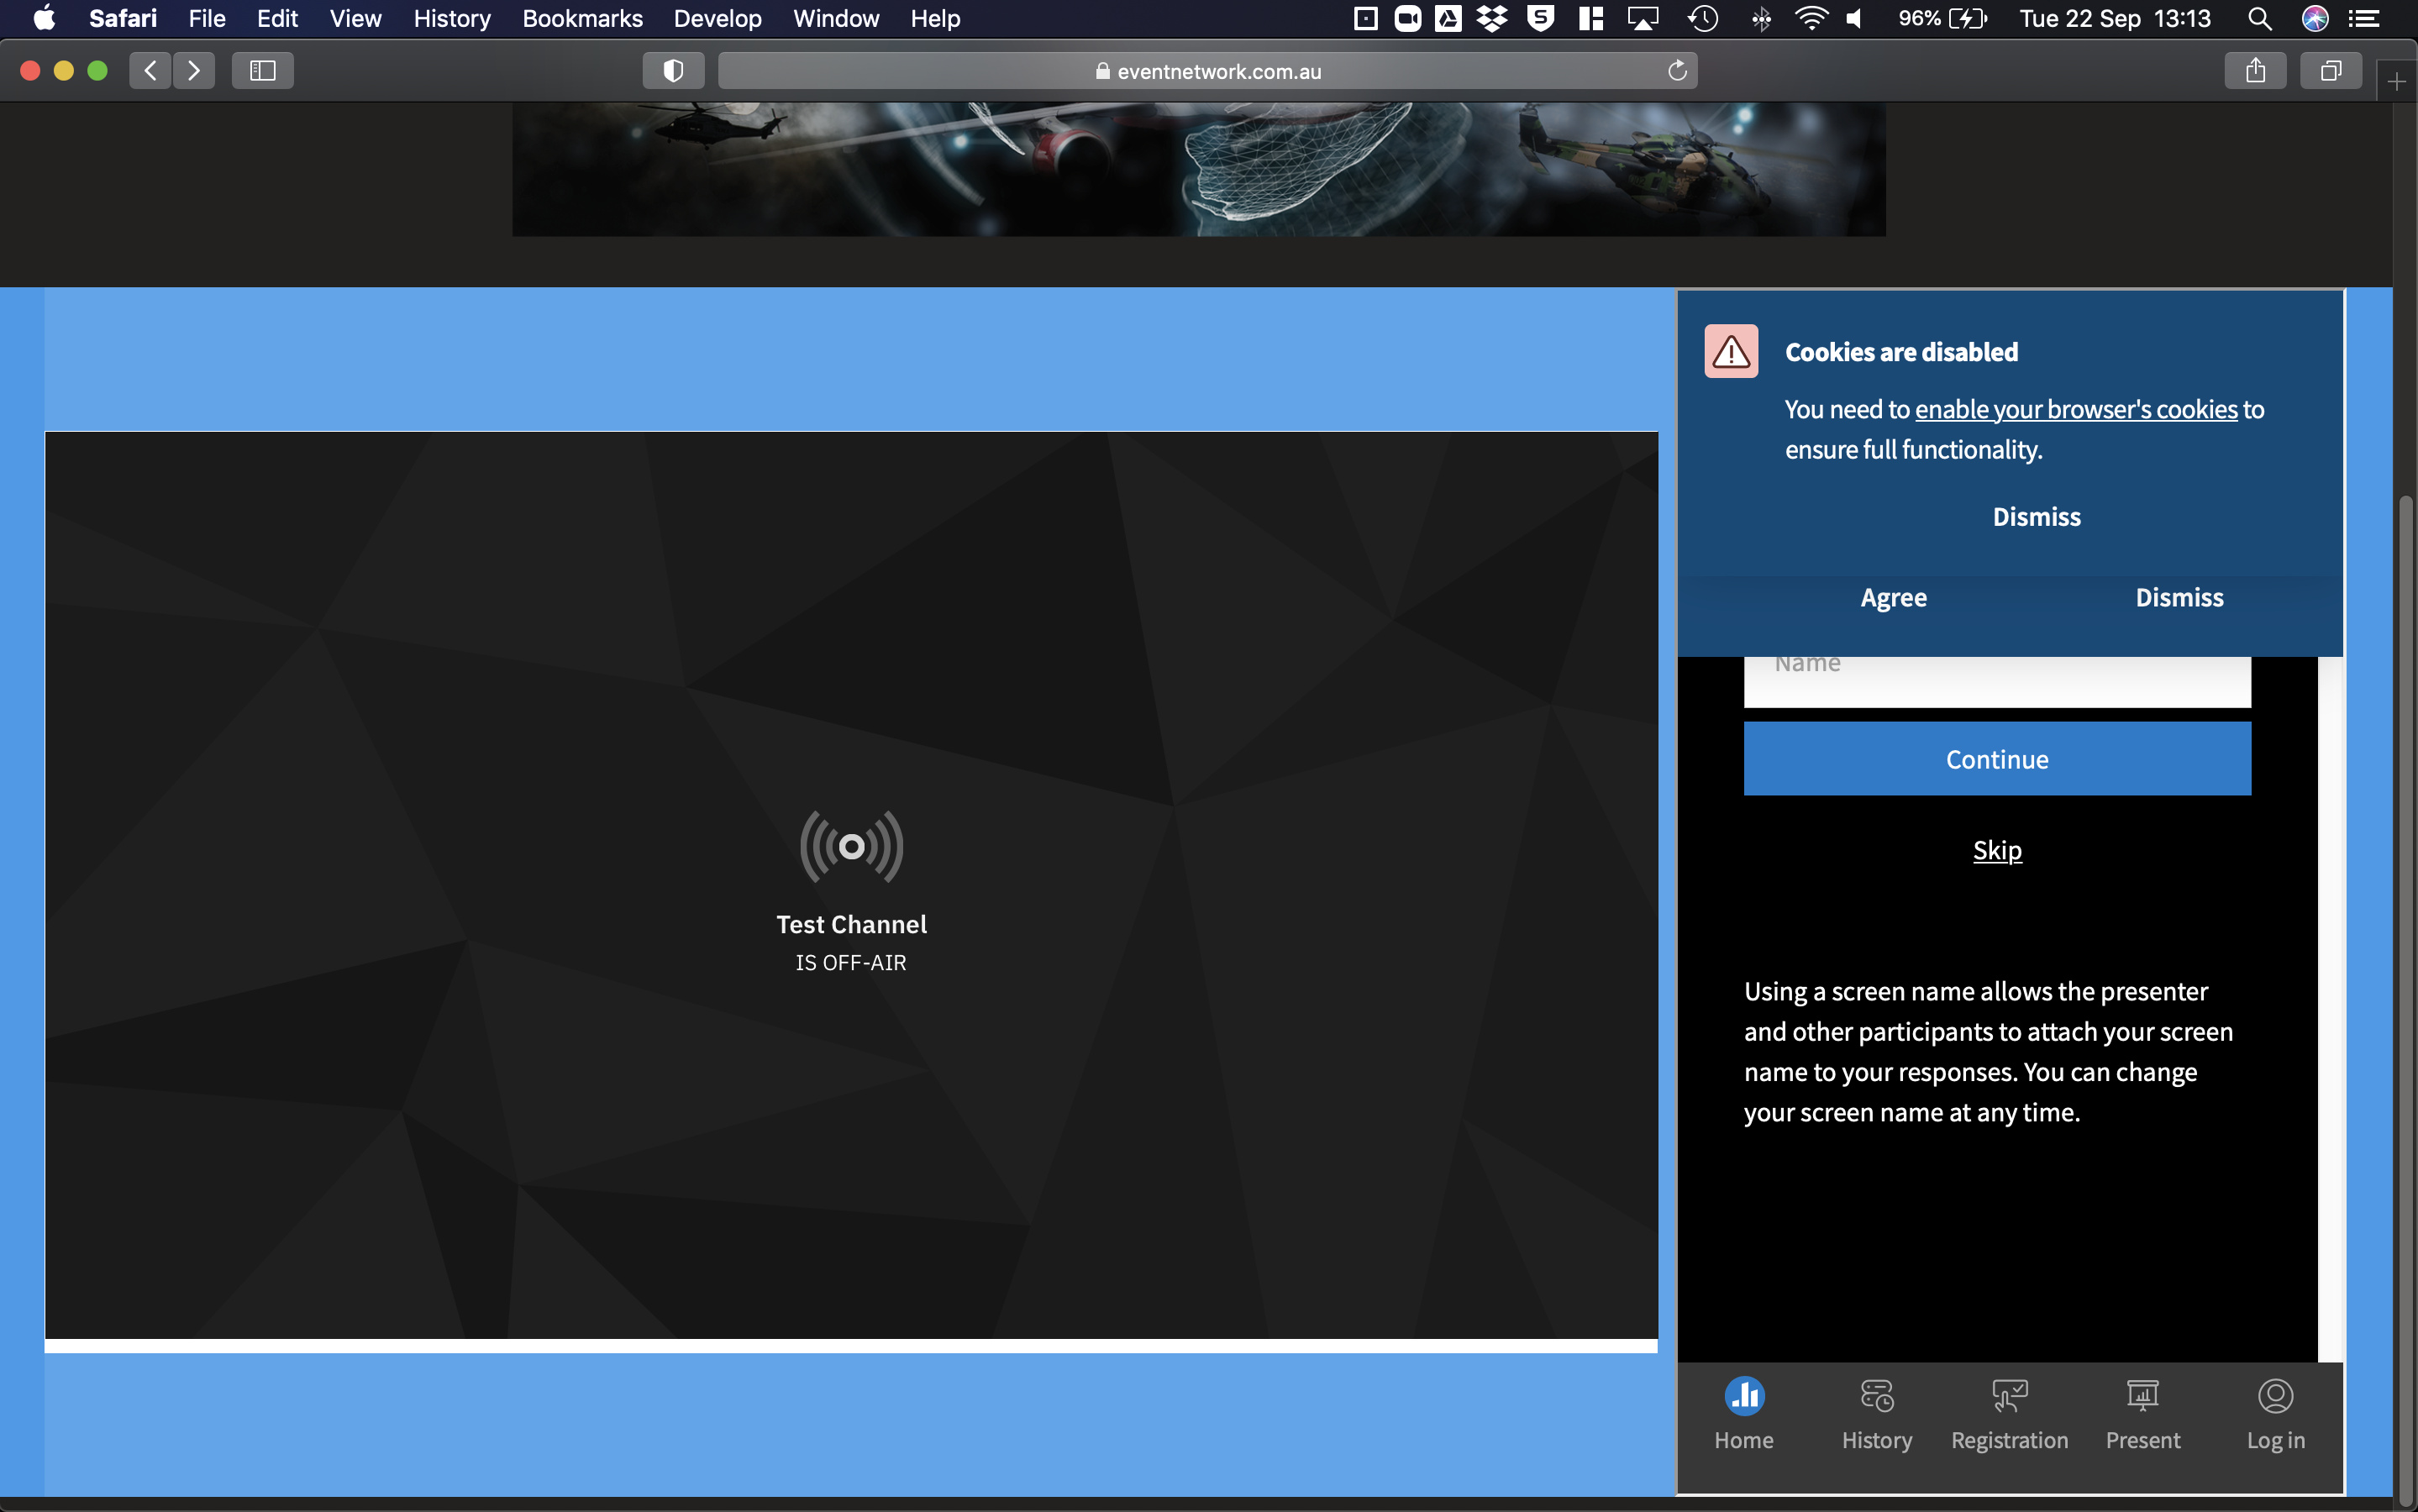This screenshot has width=2418, height=1512.
Task: Open the Log in tab
Action: point(2276,1415)
